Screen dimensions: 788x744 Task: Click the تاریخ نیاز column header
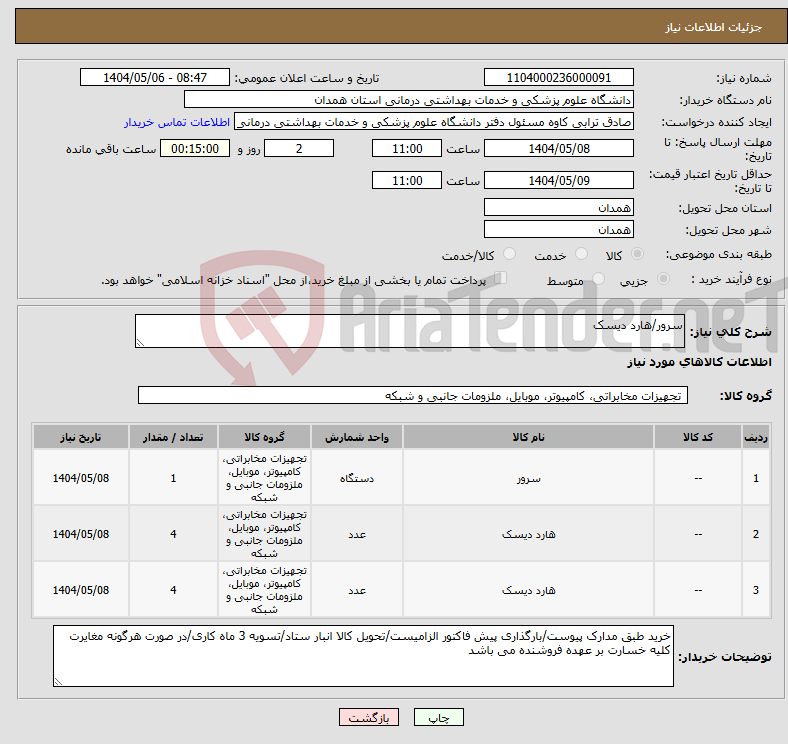tap(81, 437)
